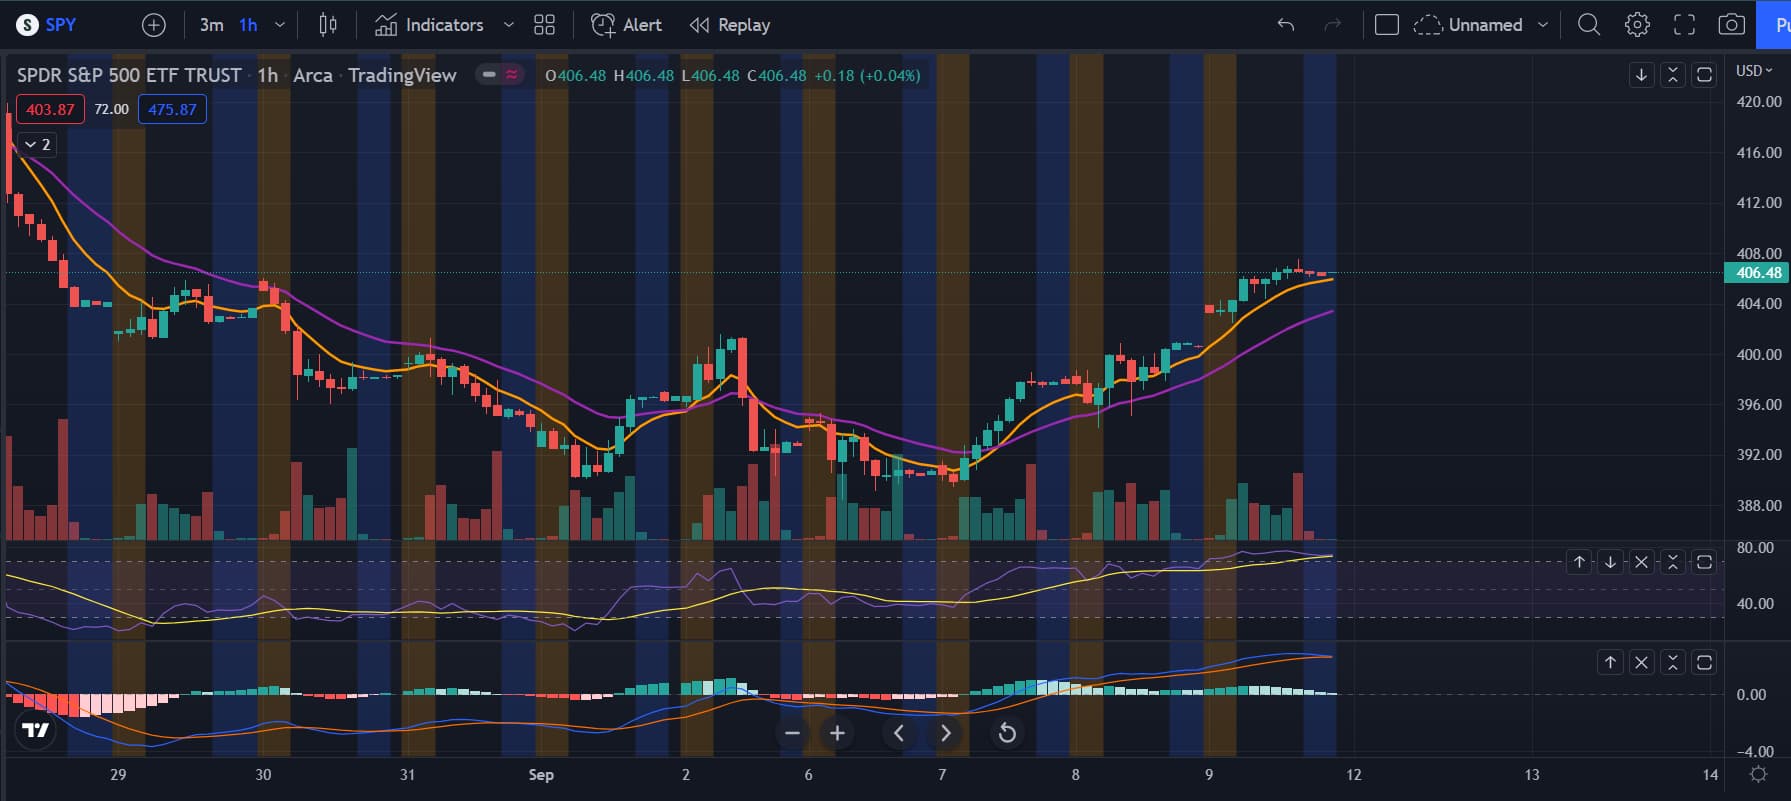This screenshot has height=801, width=1791.
Task: Click the 80.00 RSI axis label
Action: (x=1755, y=548)
